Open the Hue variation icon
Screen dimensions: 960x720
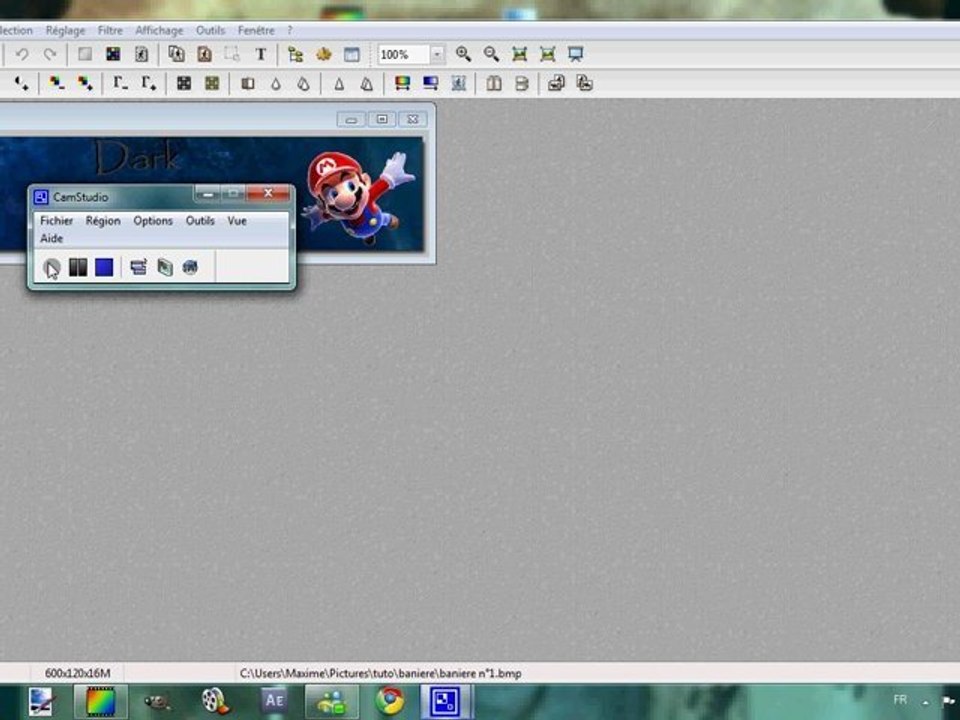[x=402, y=83]
